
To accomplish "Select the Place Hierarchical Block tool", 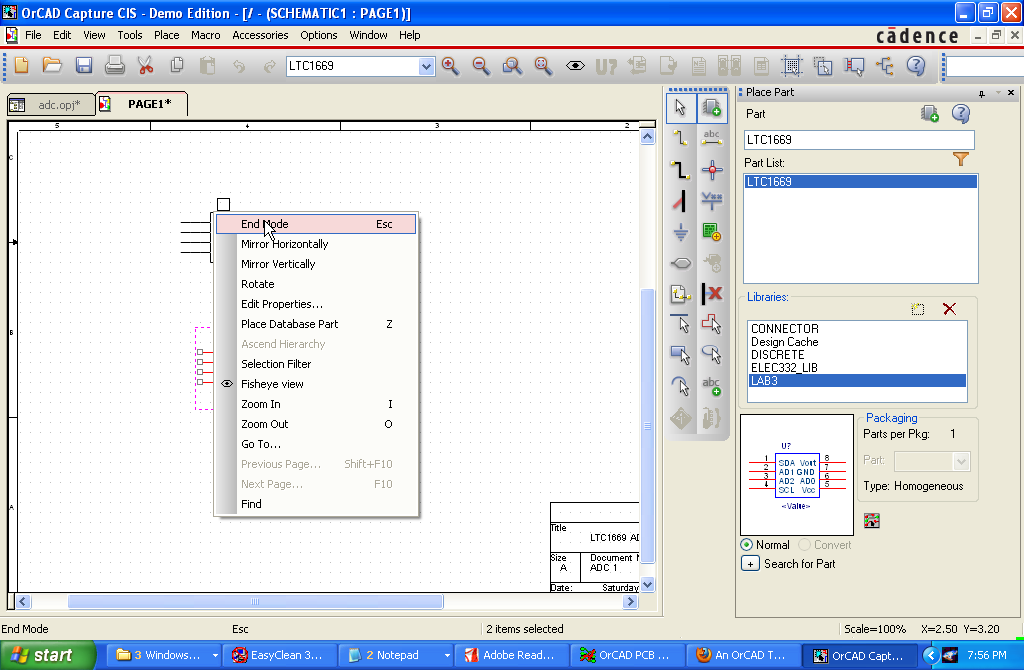I will 712,232.
